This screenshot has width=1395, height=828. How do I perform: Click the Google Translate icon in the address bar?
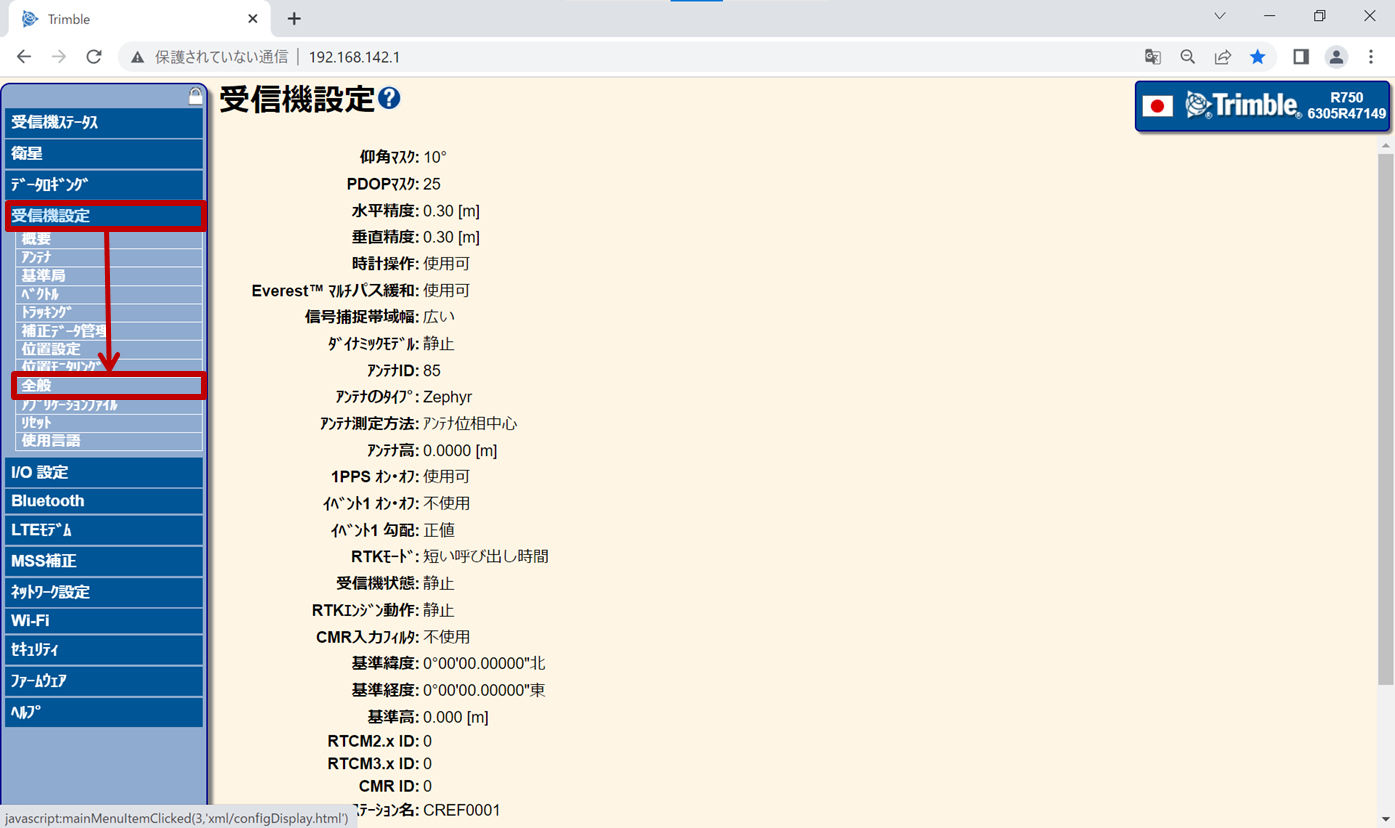(x=1153, y=57)
